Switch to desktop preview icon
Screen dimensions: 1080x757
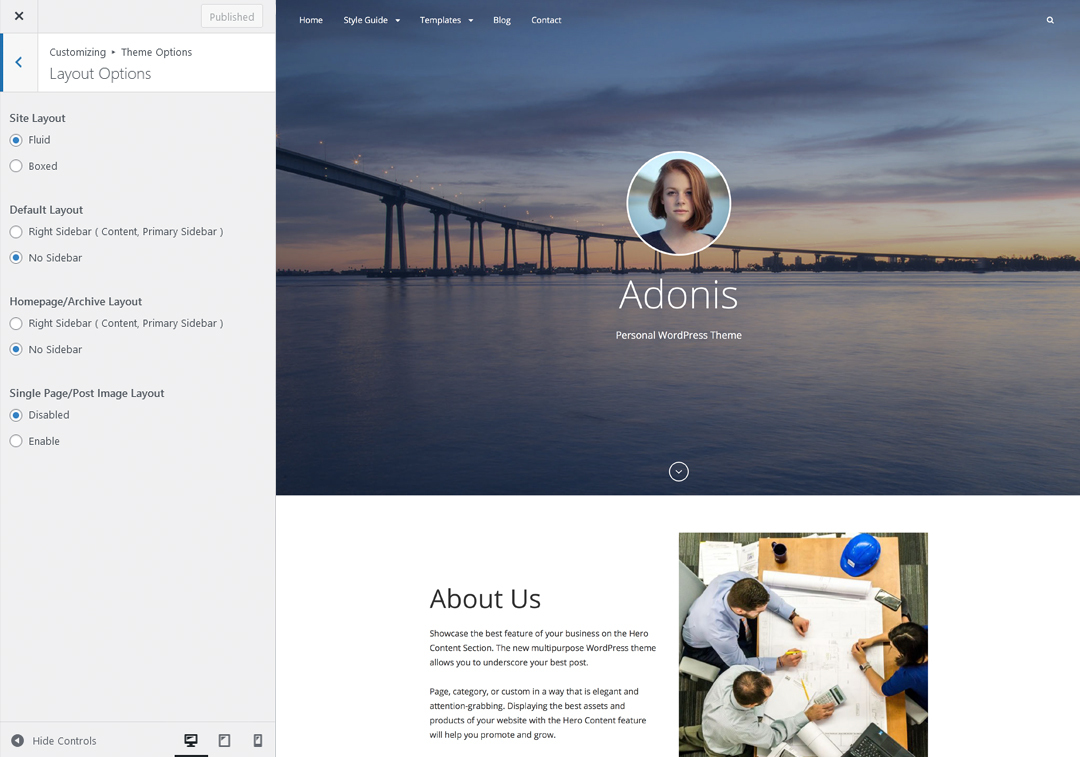(x=191, y=741)
